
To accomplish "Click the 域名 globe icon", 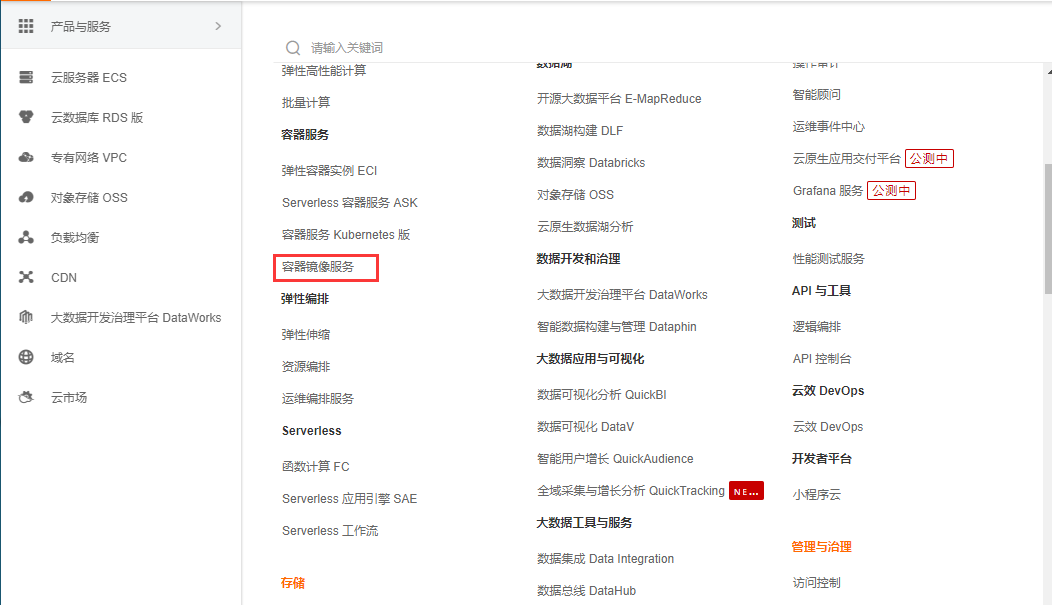I will click(26, 357).
